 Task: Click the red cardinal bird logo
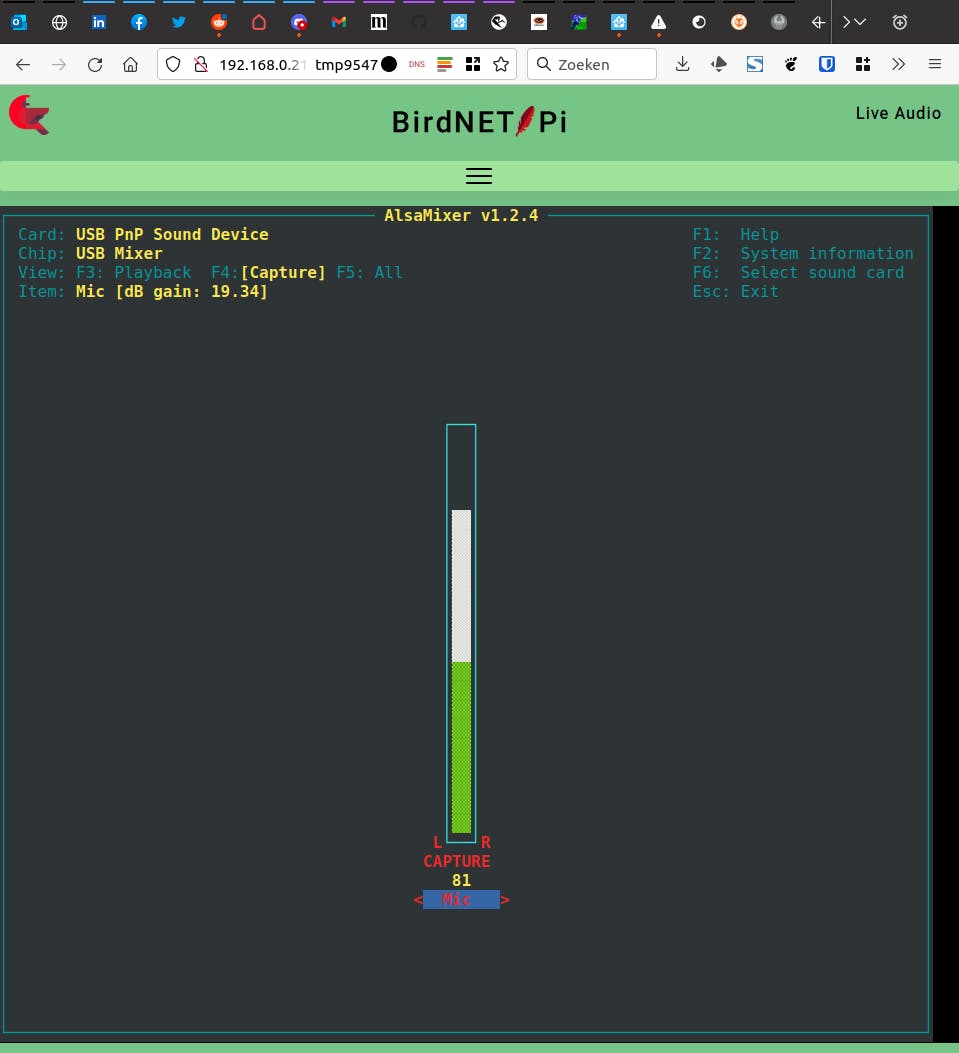click(x=30, y=115)
